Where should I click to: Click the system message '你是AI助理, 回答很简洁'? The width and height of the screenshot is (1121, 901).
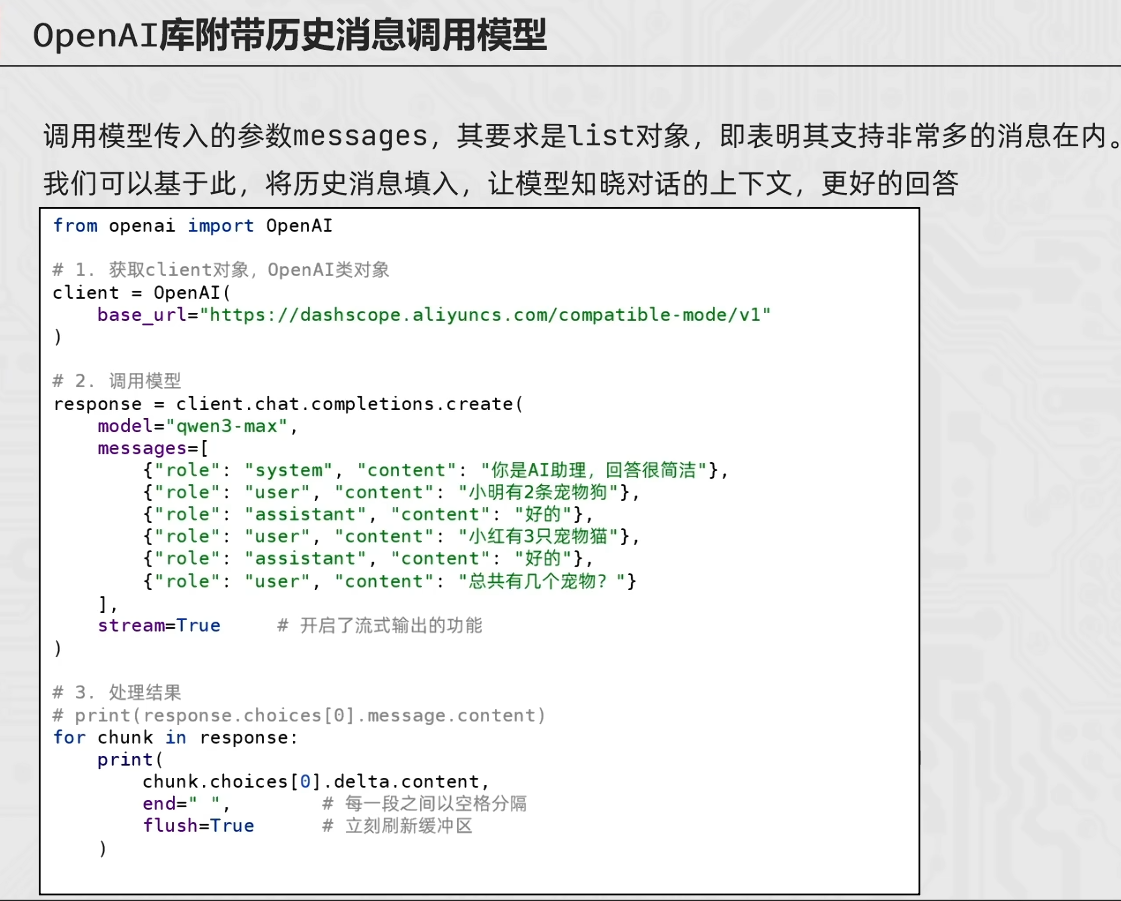point(435,471)
